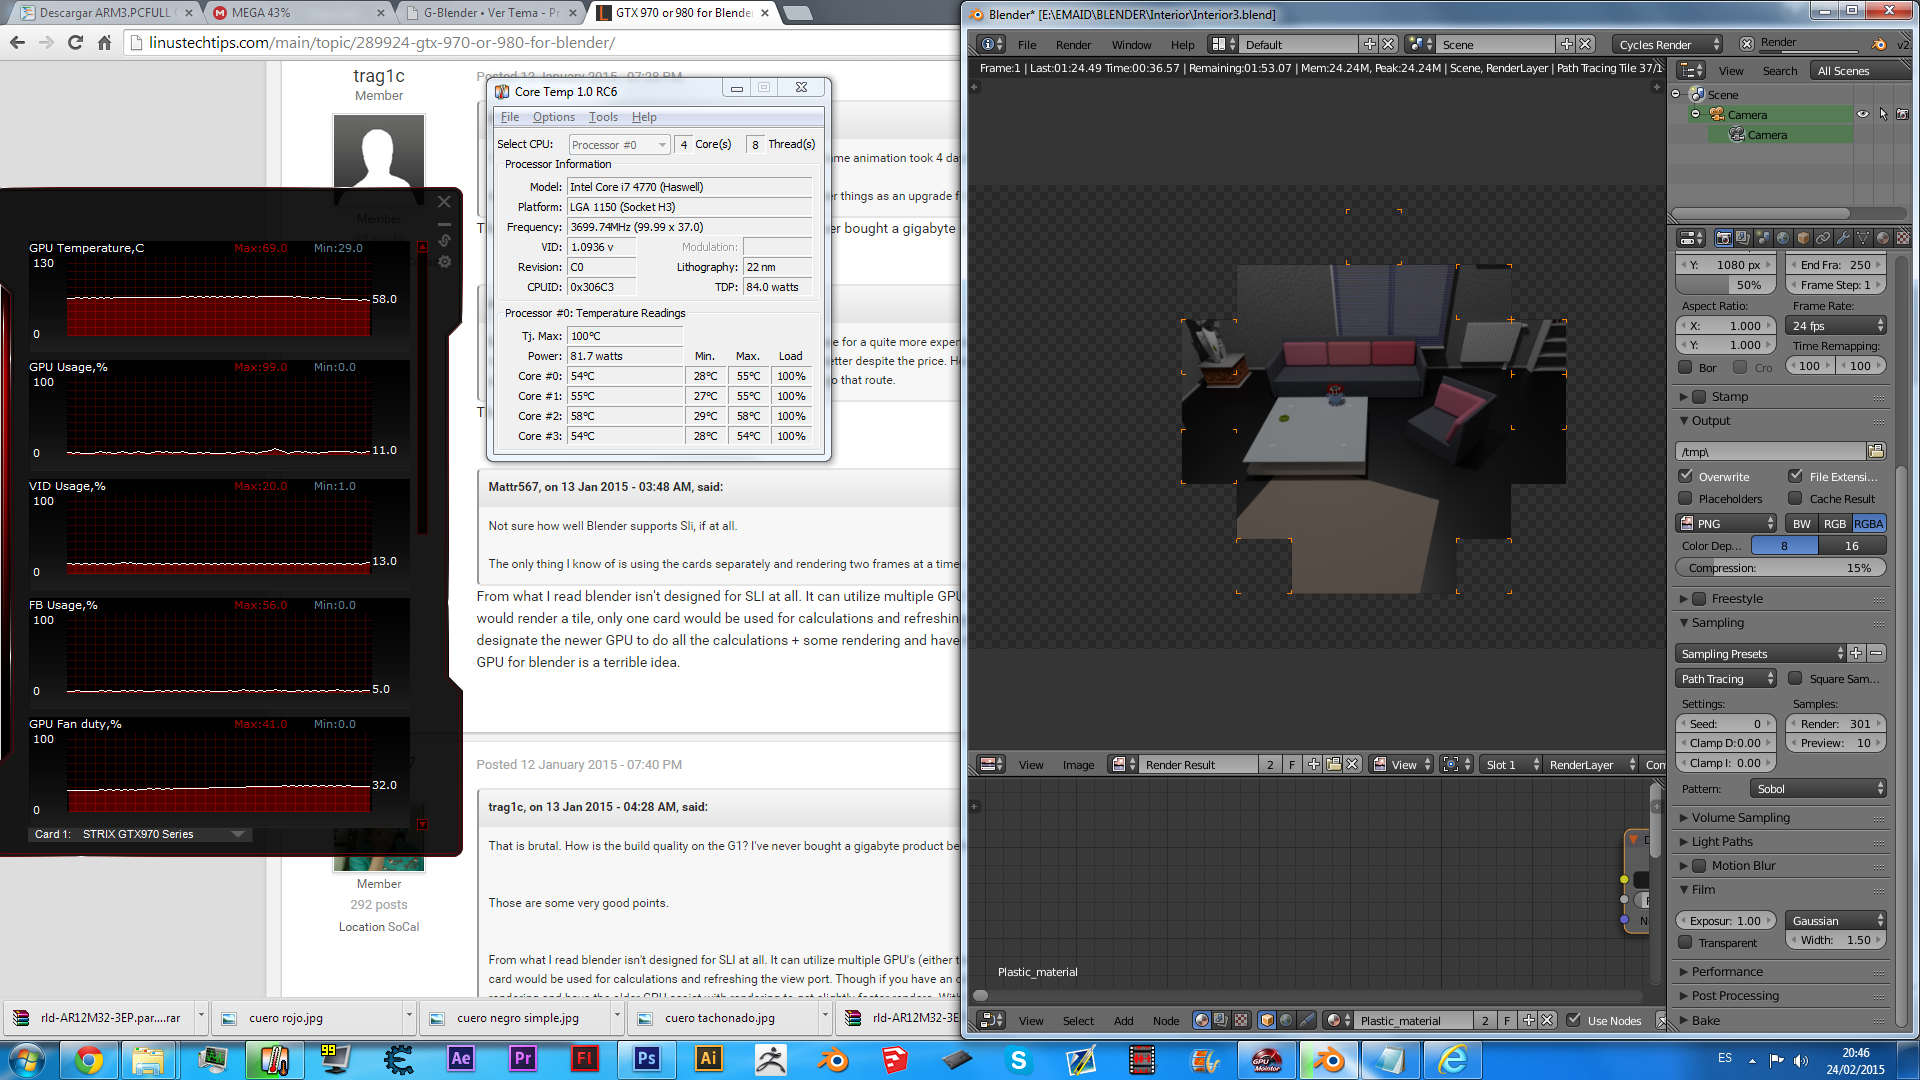This screenshot has height=1080, width=1920.
Task: Enable Cache Result checkbox
Action: click(1796, 498)
